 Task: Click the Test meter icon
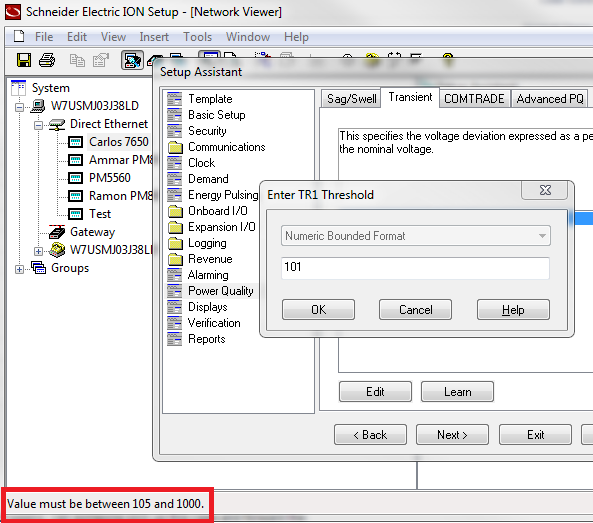(75, 214)
